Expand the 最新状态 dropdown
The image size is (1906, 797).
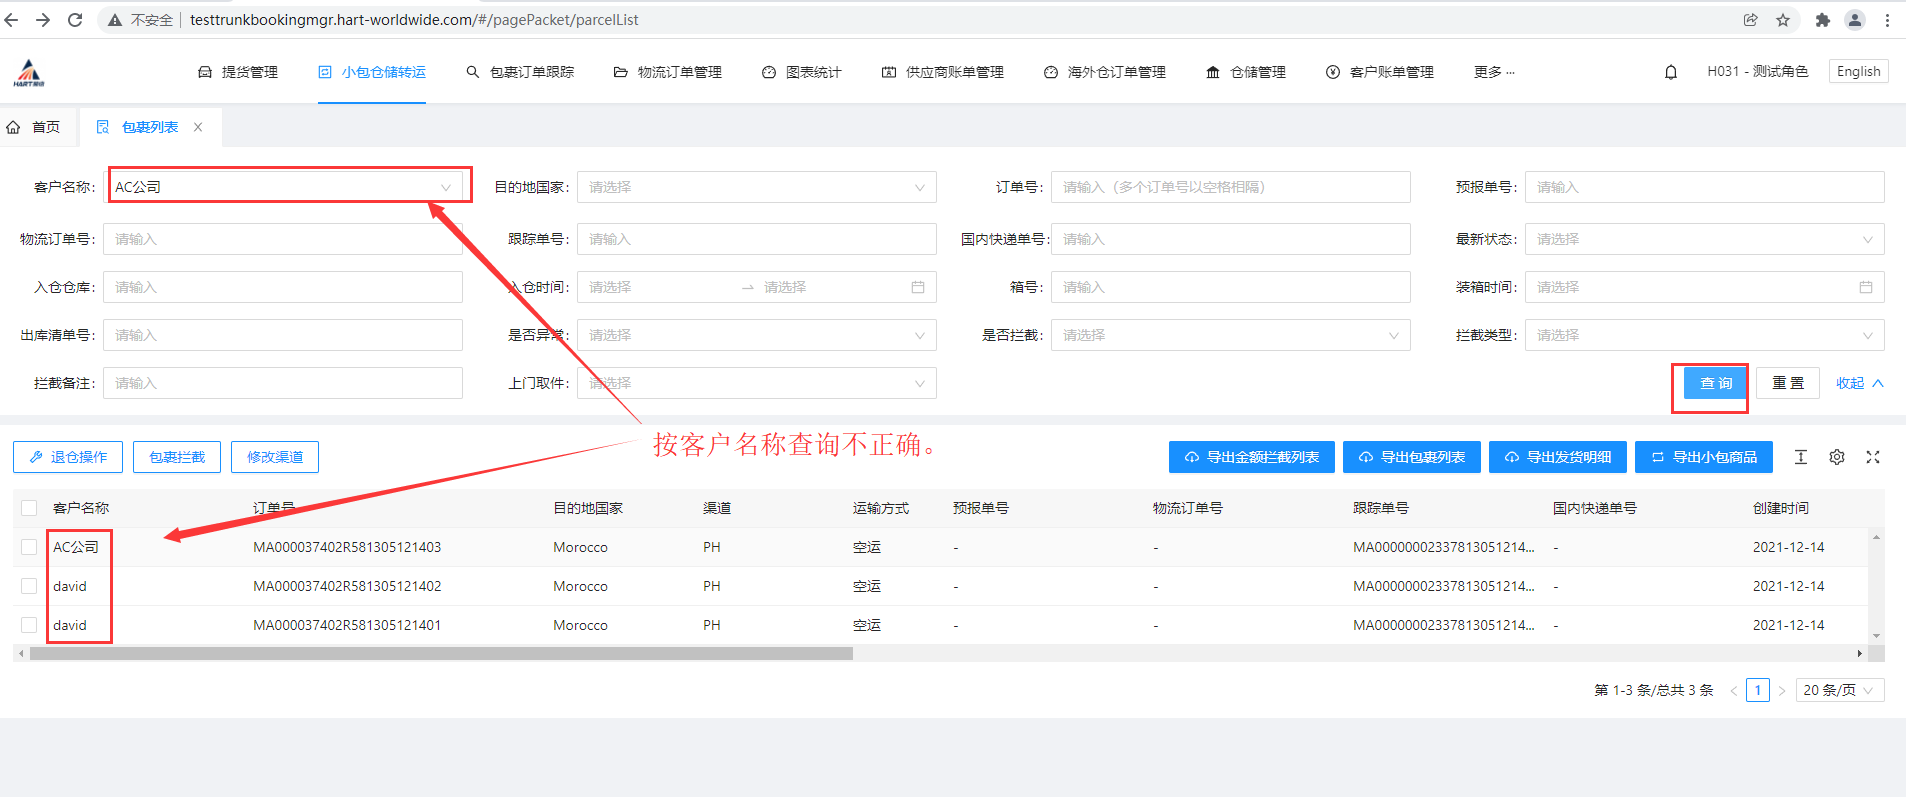(1703, 239)
